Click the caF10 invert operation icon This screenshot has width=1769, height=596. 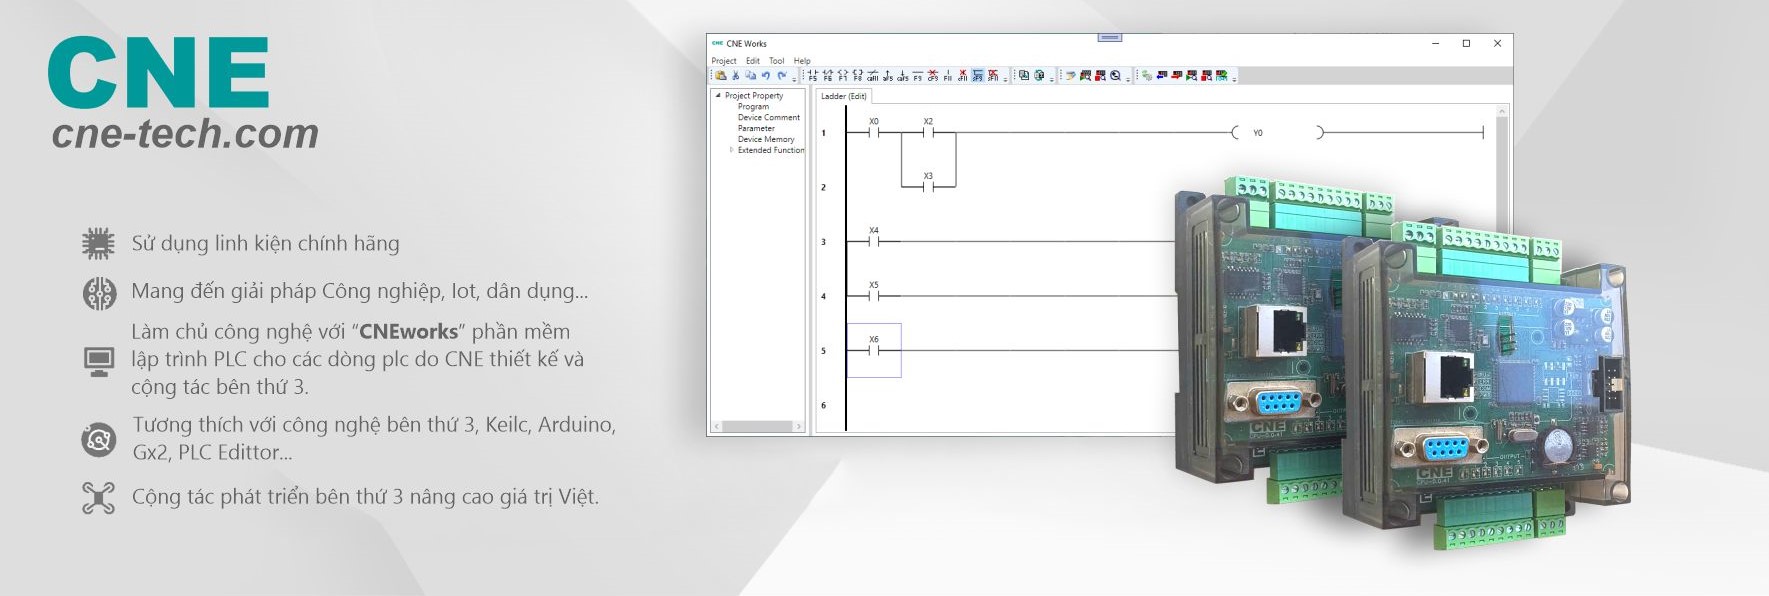pyautogui.click(x=873, y=75)
